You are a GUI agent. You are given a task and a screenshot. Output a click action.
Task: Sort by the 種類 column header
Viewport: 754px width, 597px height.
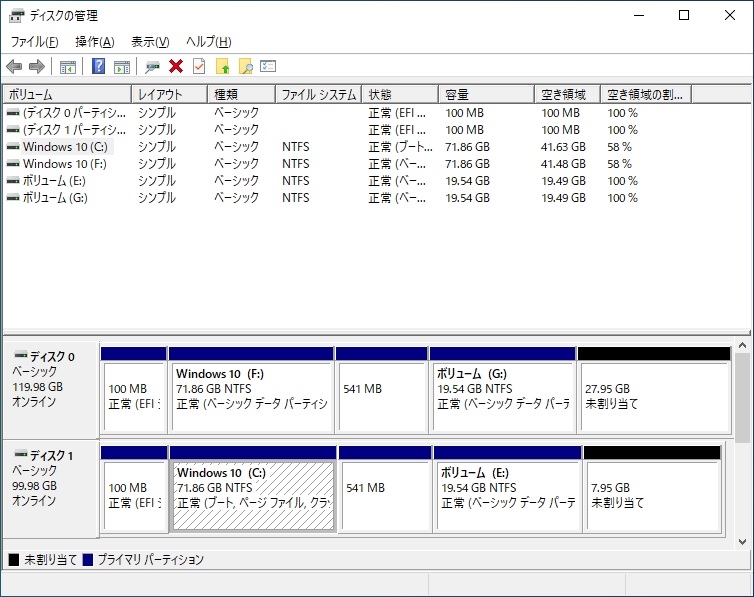242,94
